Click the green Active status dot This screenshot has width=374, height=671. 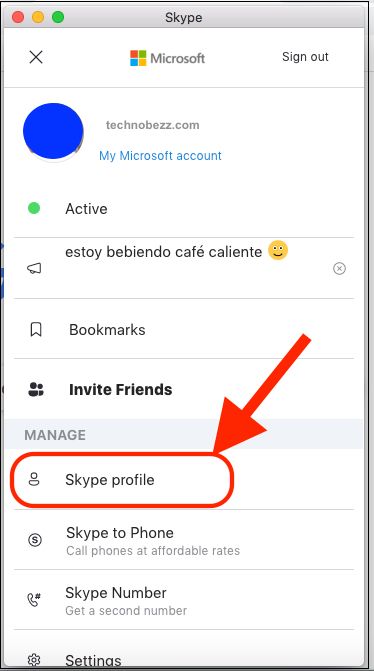pos(34,208)
